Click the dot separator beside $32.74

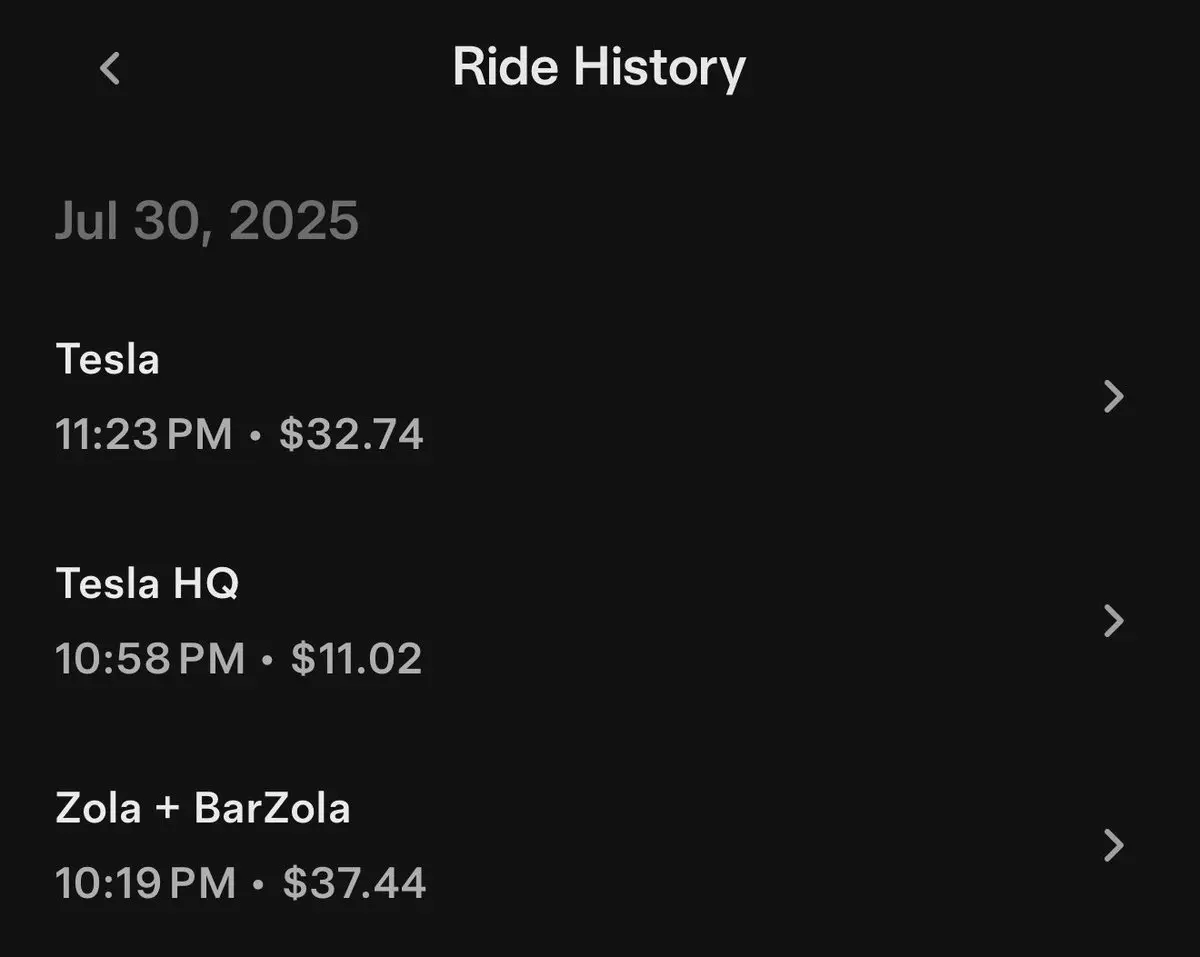tap(256, 437)
